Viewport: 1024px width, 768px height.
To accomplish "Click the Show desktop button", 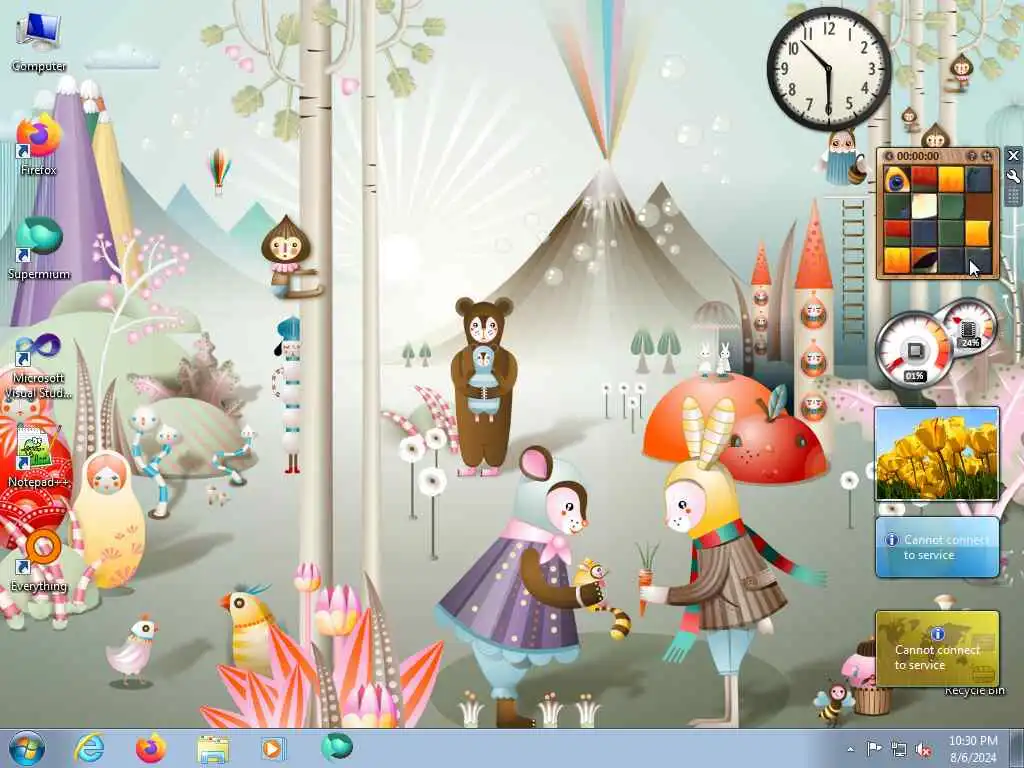I will [1017, 748].
